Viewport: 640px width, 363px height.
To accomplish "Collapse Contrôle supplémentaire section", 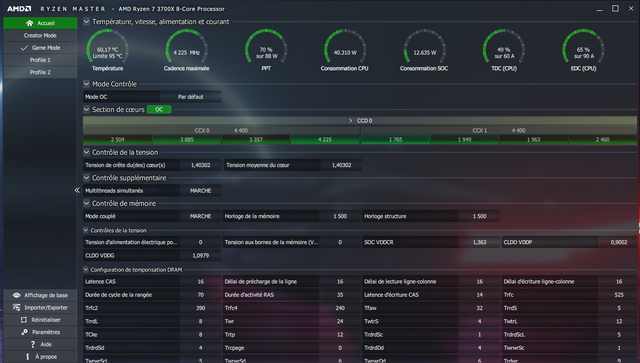I will pyautogui.click(x=86, y=178).
